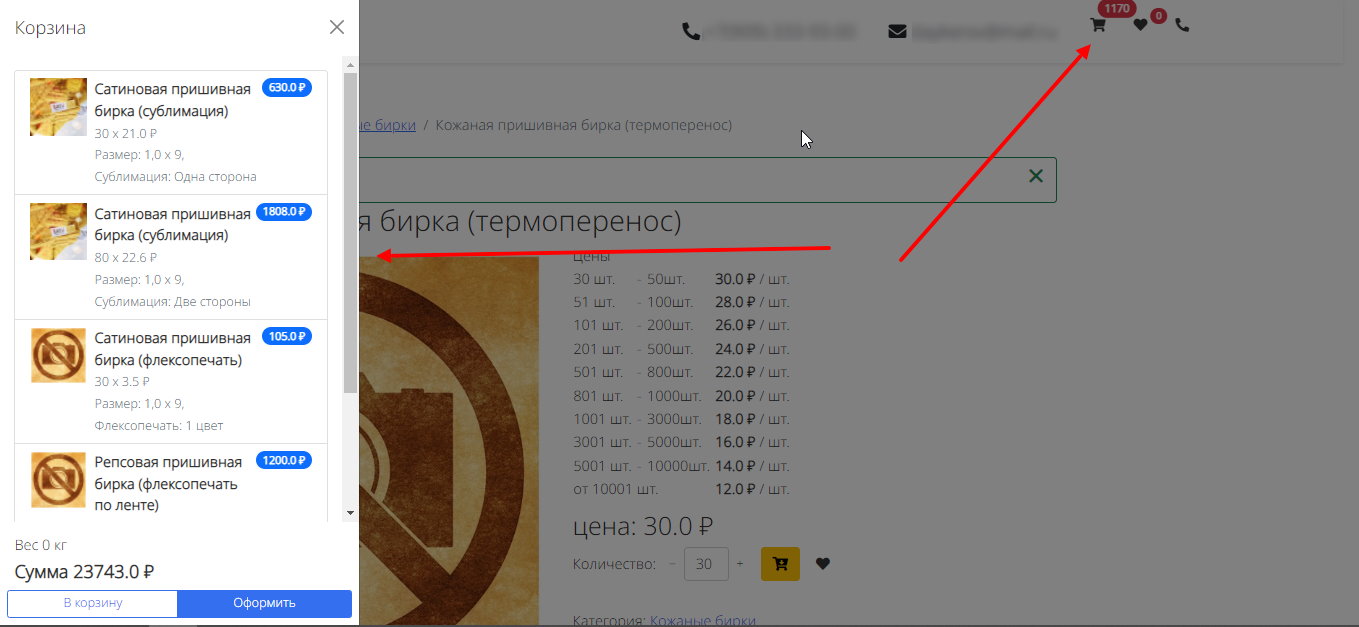
Task: Click the Оформить checkout button
Action: [265, 603]
